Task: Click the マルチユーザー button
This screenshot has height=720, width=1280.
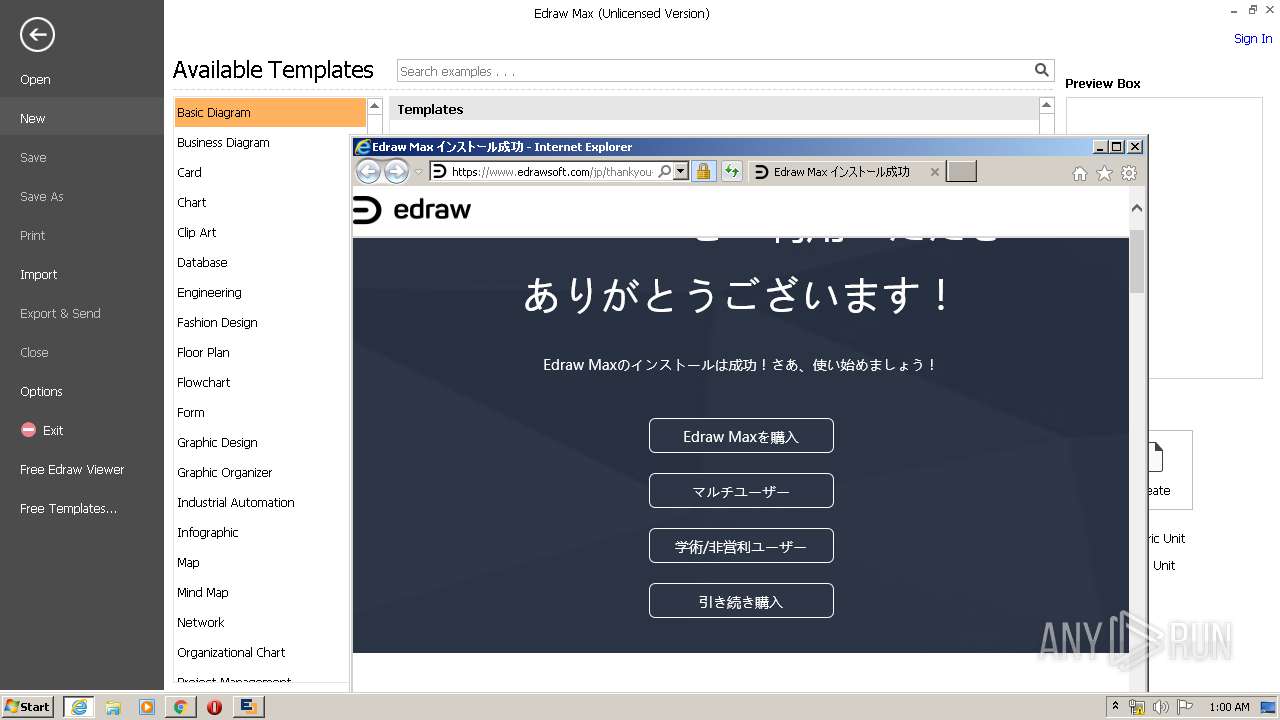Action: (x=741, y=491)
